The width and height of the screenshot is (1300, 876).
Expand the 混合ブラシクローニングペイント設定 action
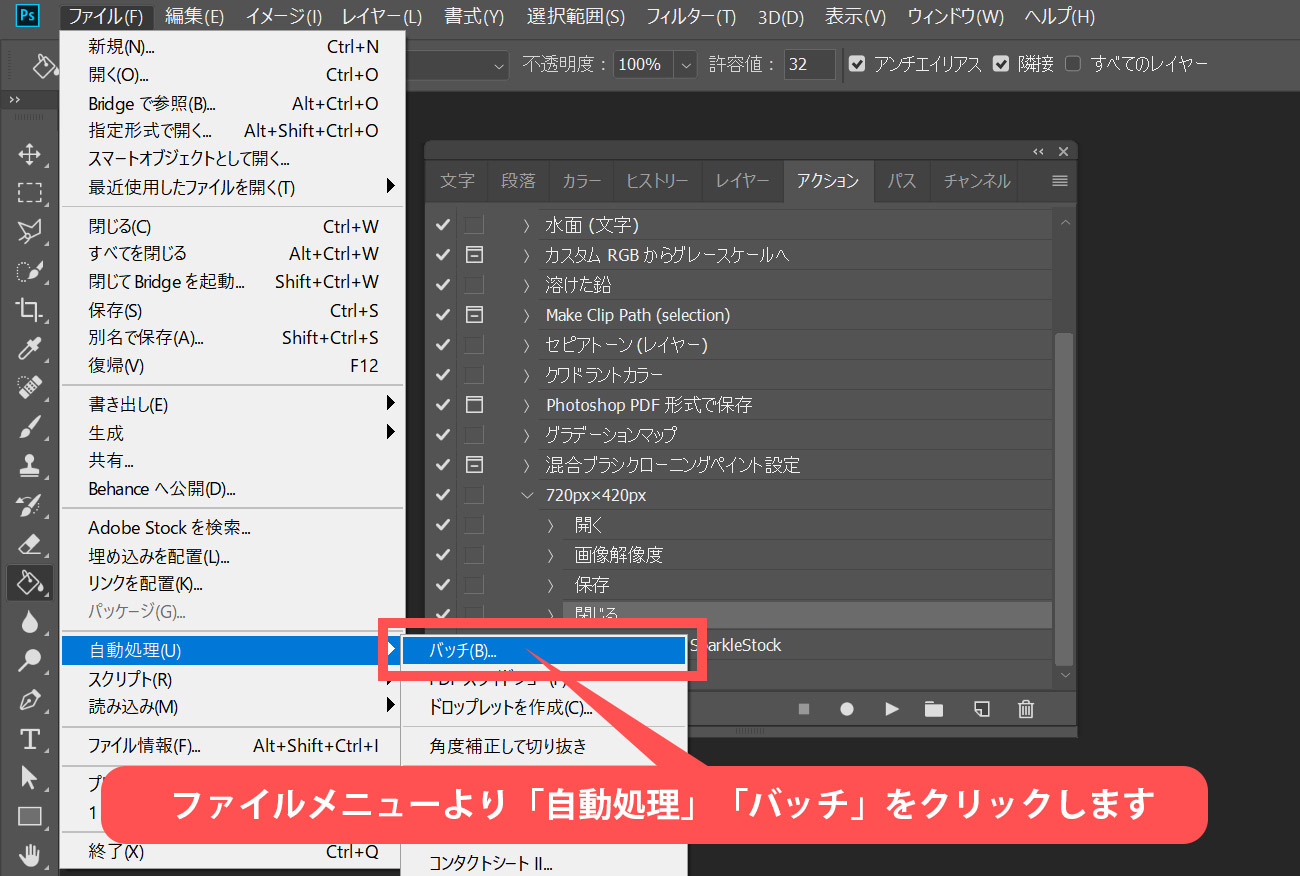pyautogui.click(x=526, y=465)
